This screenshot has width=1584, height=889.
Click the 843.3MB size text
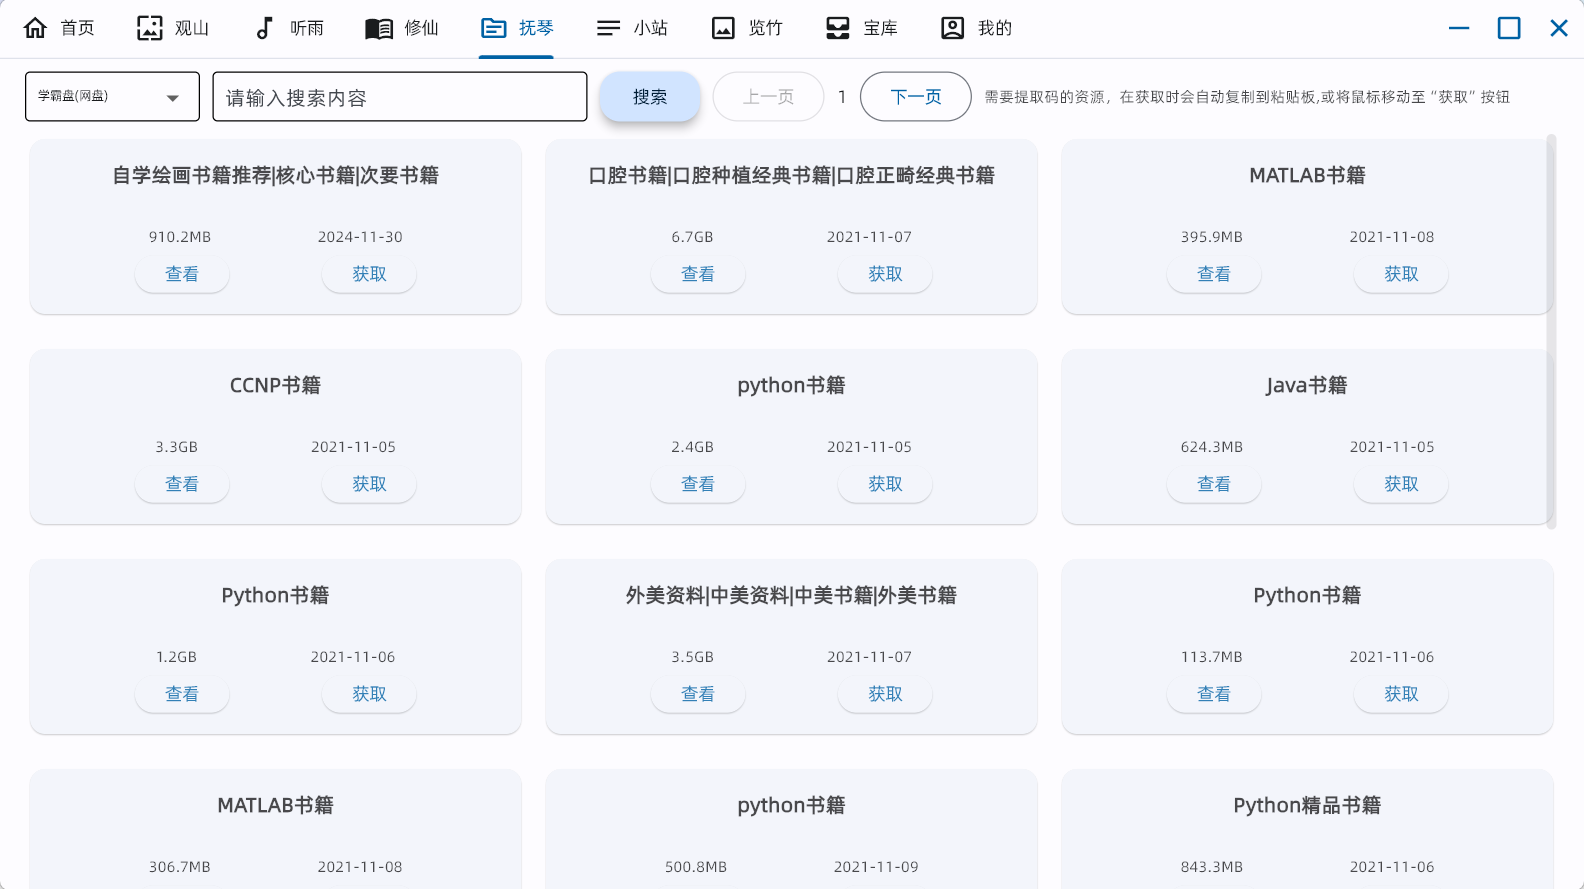pyautogui.click(x=1212, y=867)
